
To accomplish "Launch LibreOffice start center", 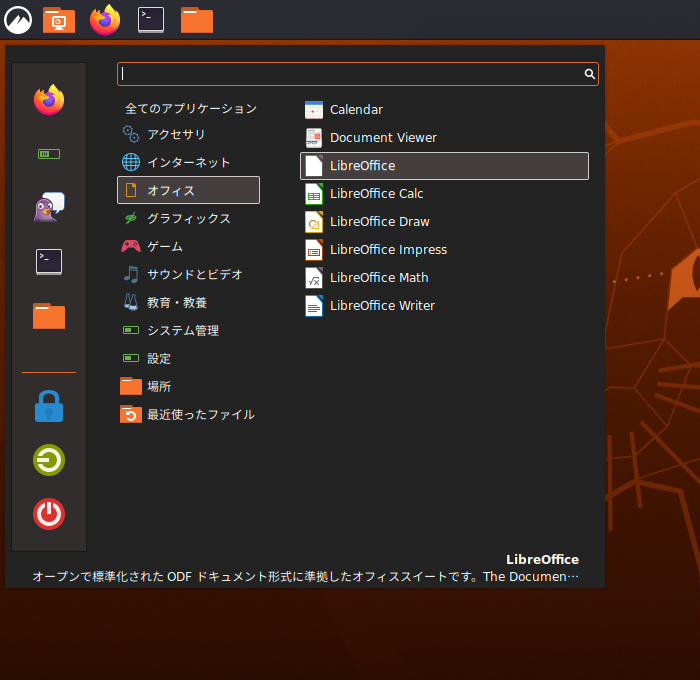I will point(445,166).
